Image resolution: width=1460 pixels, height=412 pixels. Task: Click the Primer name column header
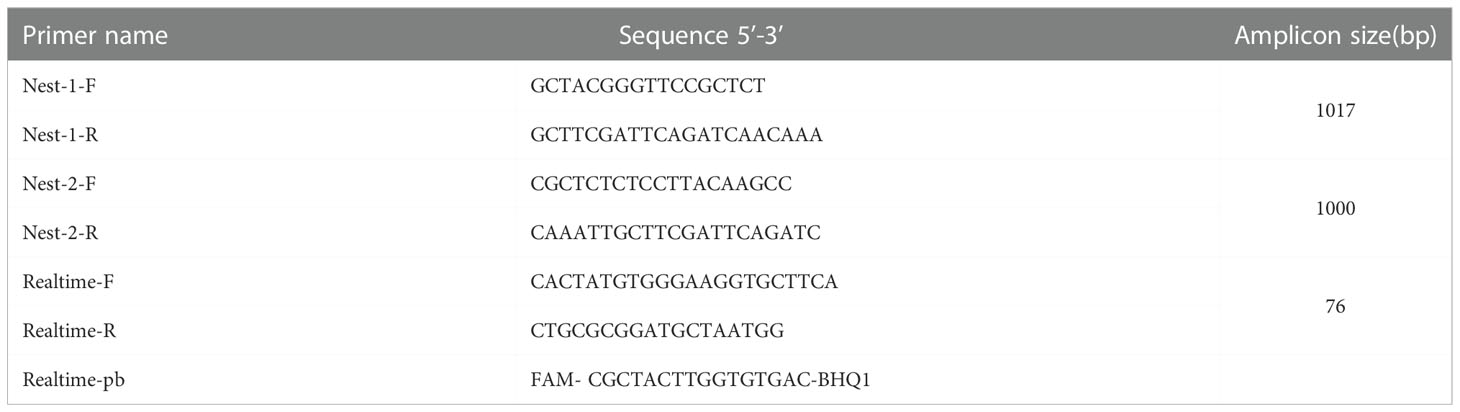tap(94, 36)
